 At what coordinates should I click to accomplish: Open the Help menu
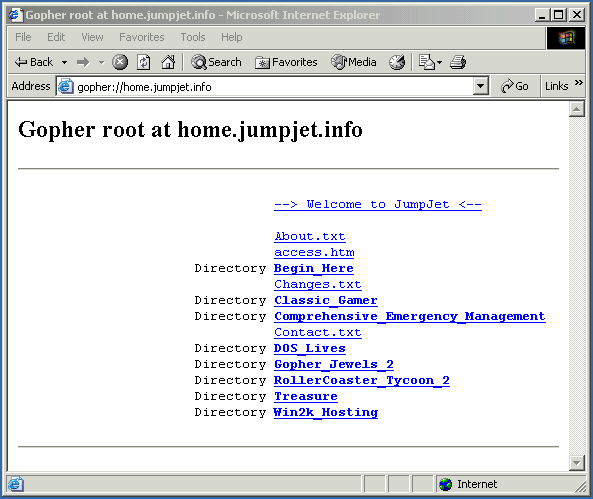coord(231,37)
